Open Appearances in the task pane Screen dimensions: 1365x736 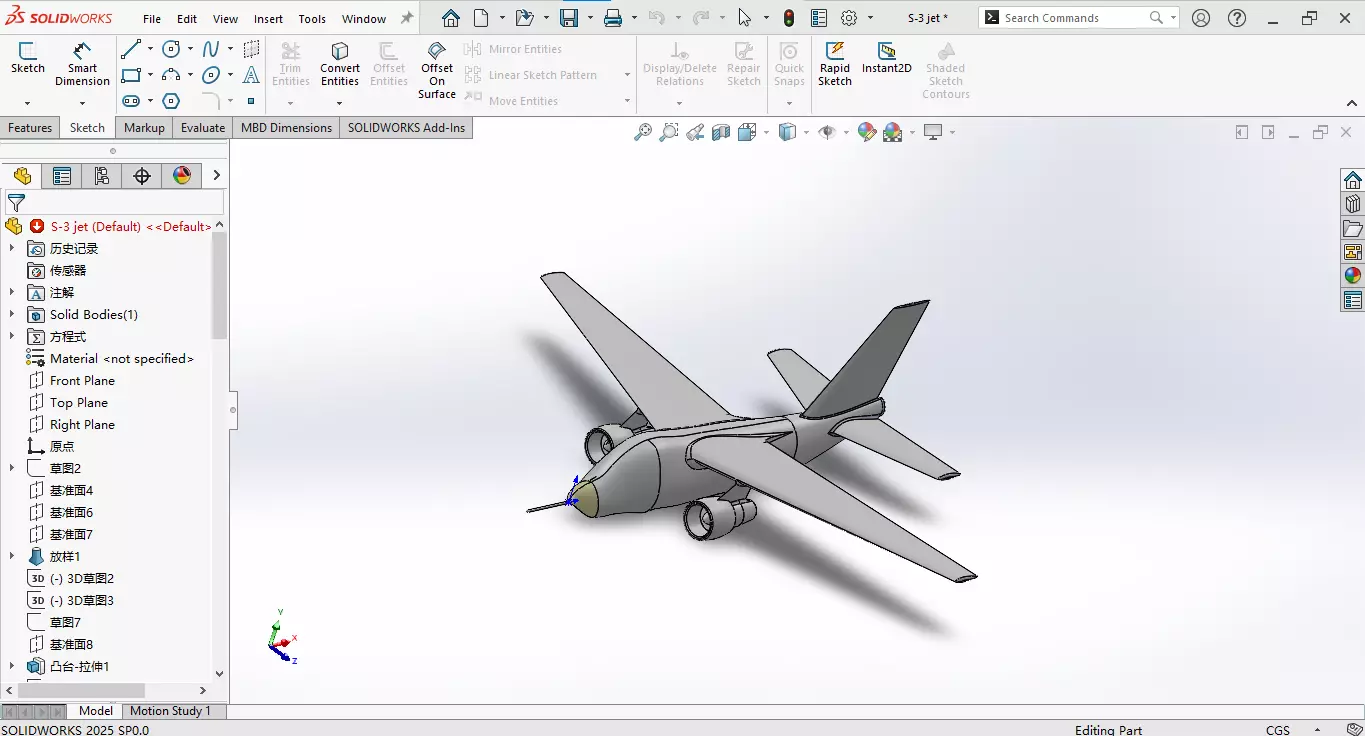coord(1353,276)
